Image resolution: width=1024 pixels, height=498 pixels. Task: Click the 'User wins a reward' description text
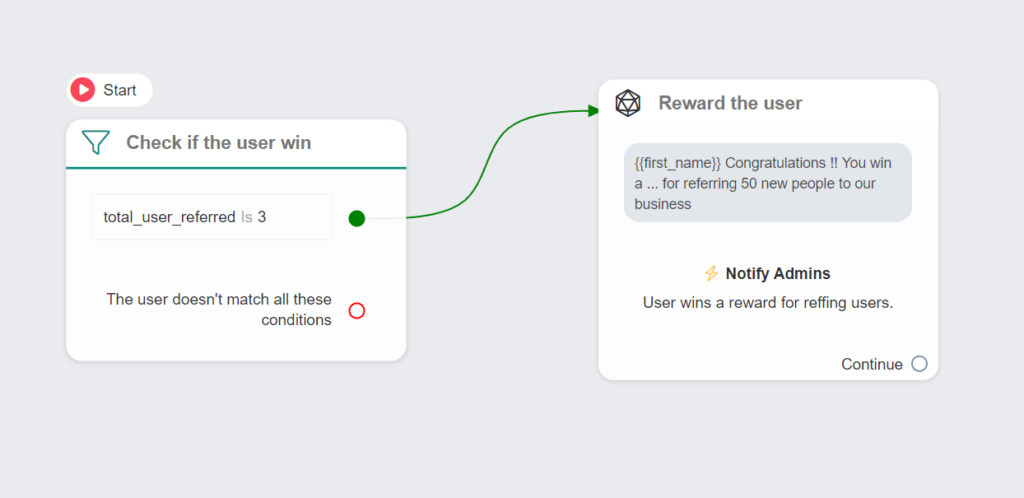[767, 302]
